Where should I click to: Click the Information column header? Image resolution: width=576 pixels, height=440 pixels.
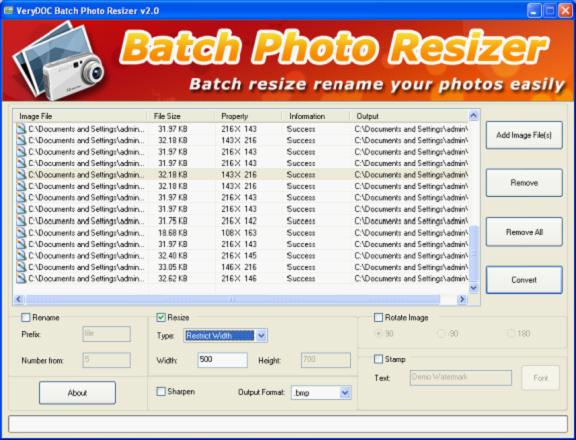point(315,116)
